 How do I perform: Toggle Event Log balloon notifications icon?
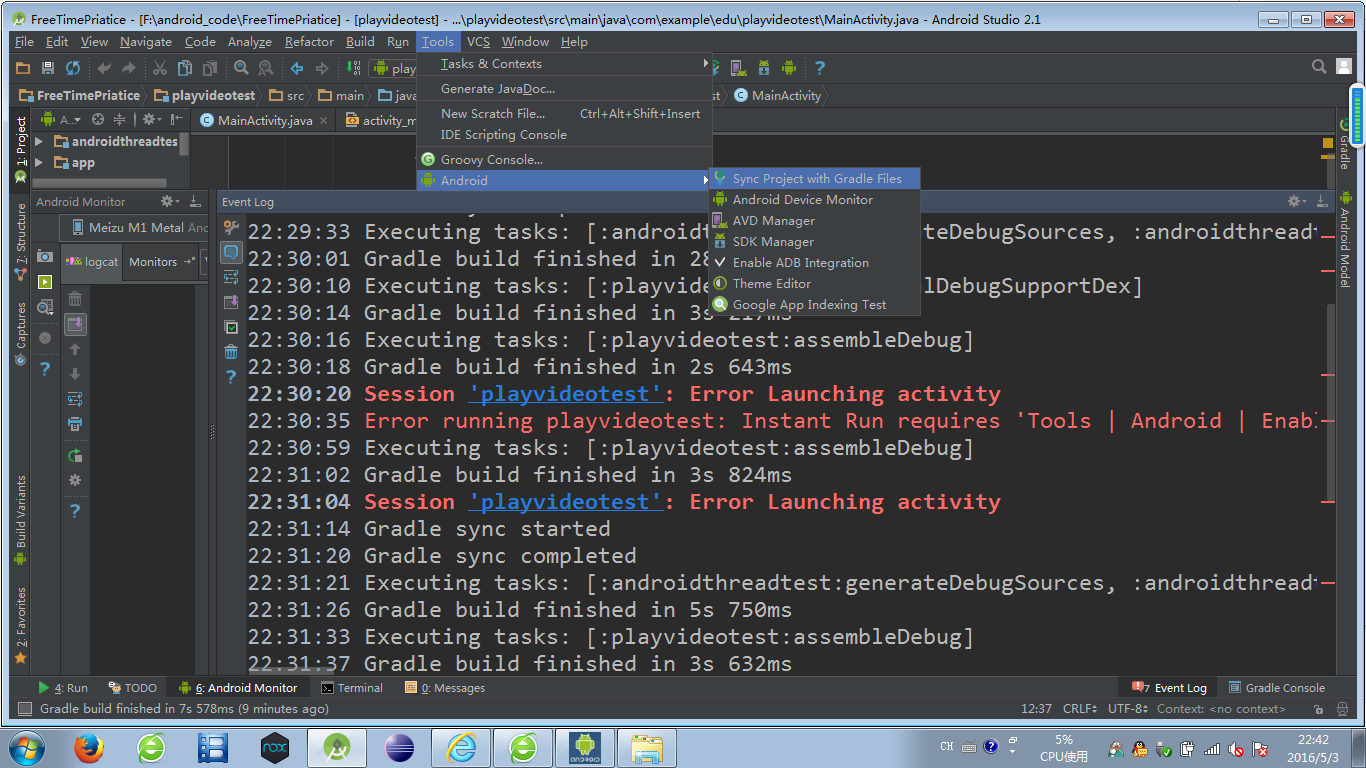click(231, 252)
